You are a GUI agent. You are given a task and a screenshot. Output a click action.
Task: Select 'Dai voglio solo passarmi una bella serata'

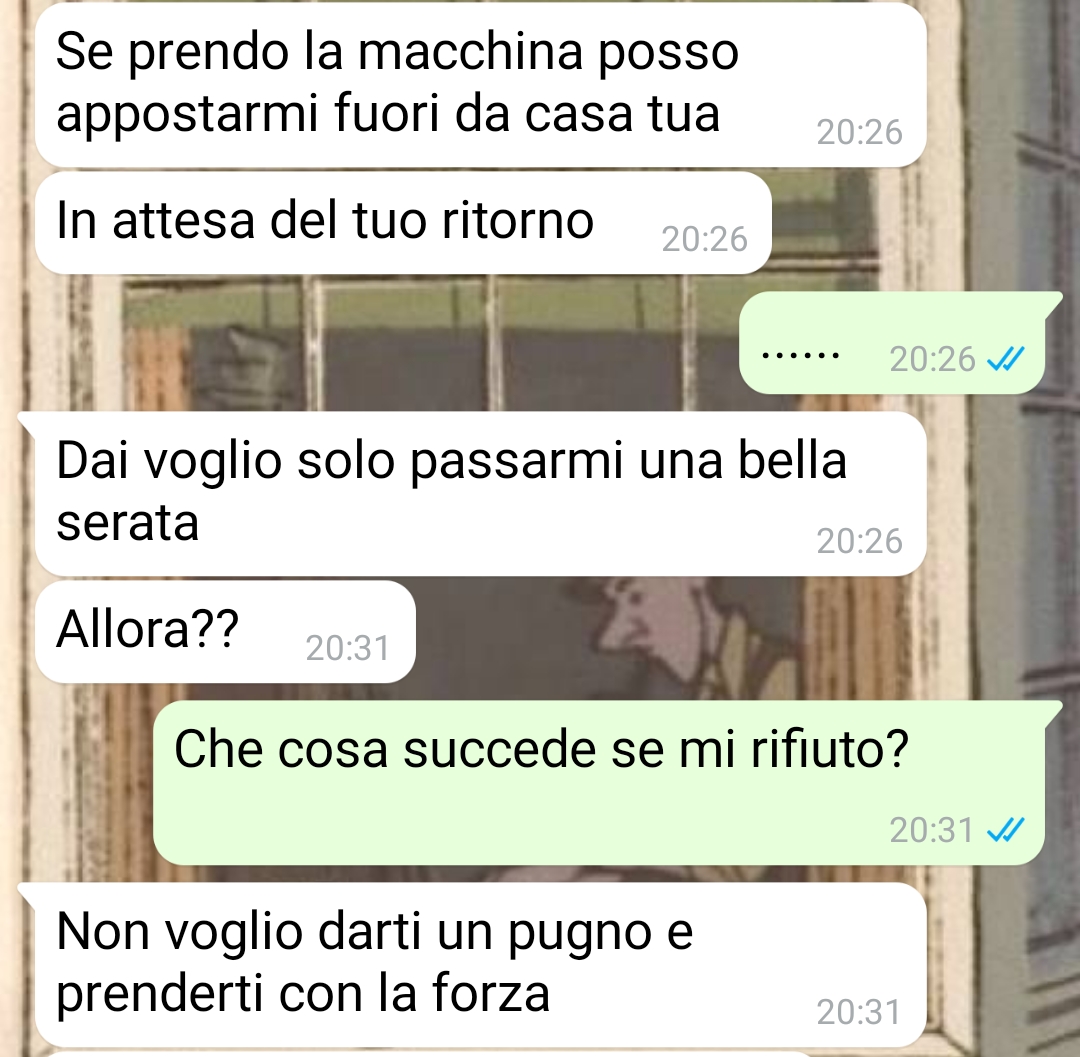tap(481, 494)
